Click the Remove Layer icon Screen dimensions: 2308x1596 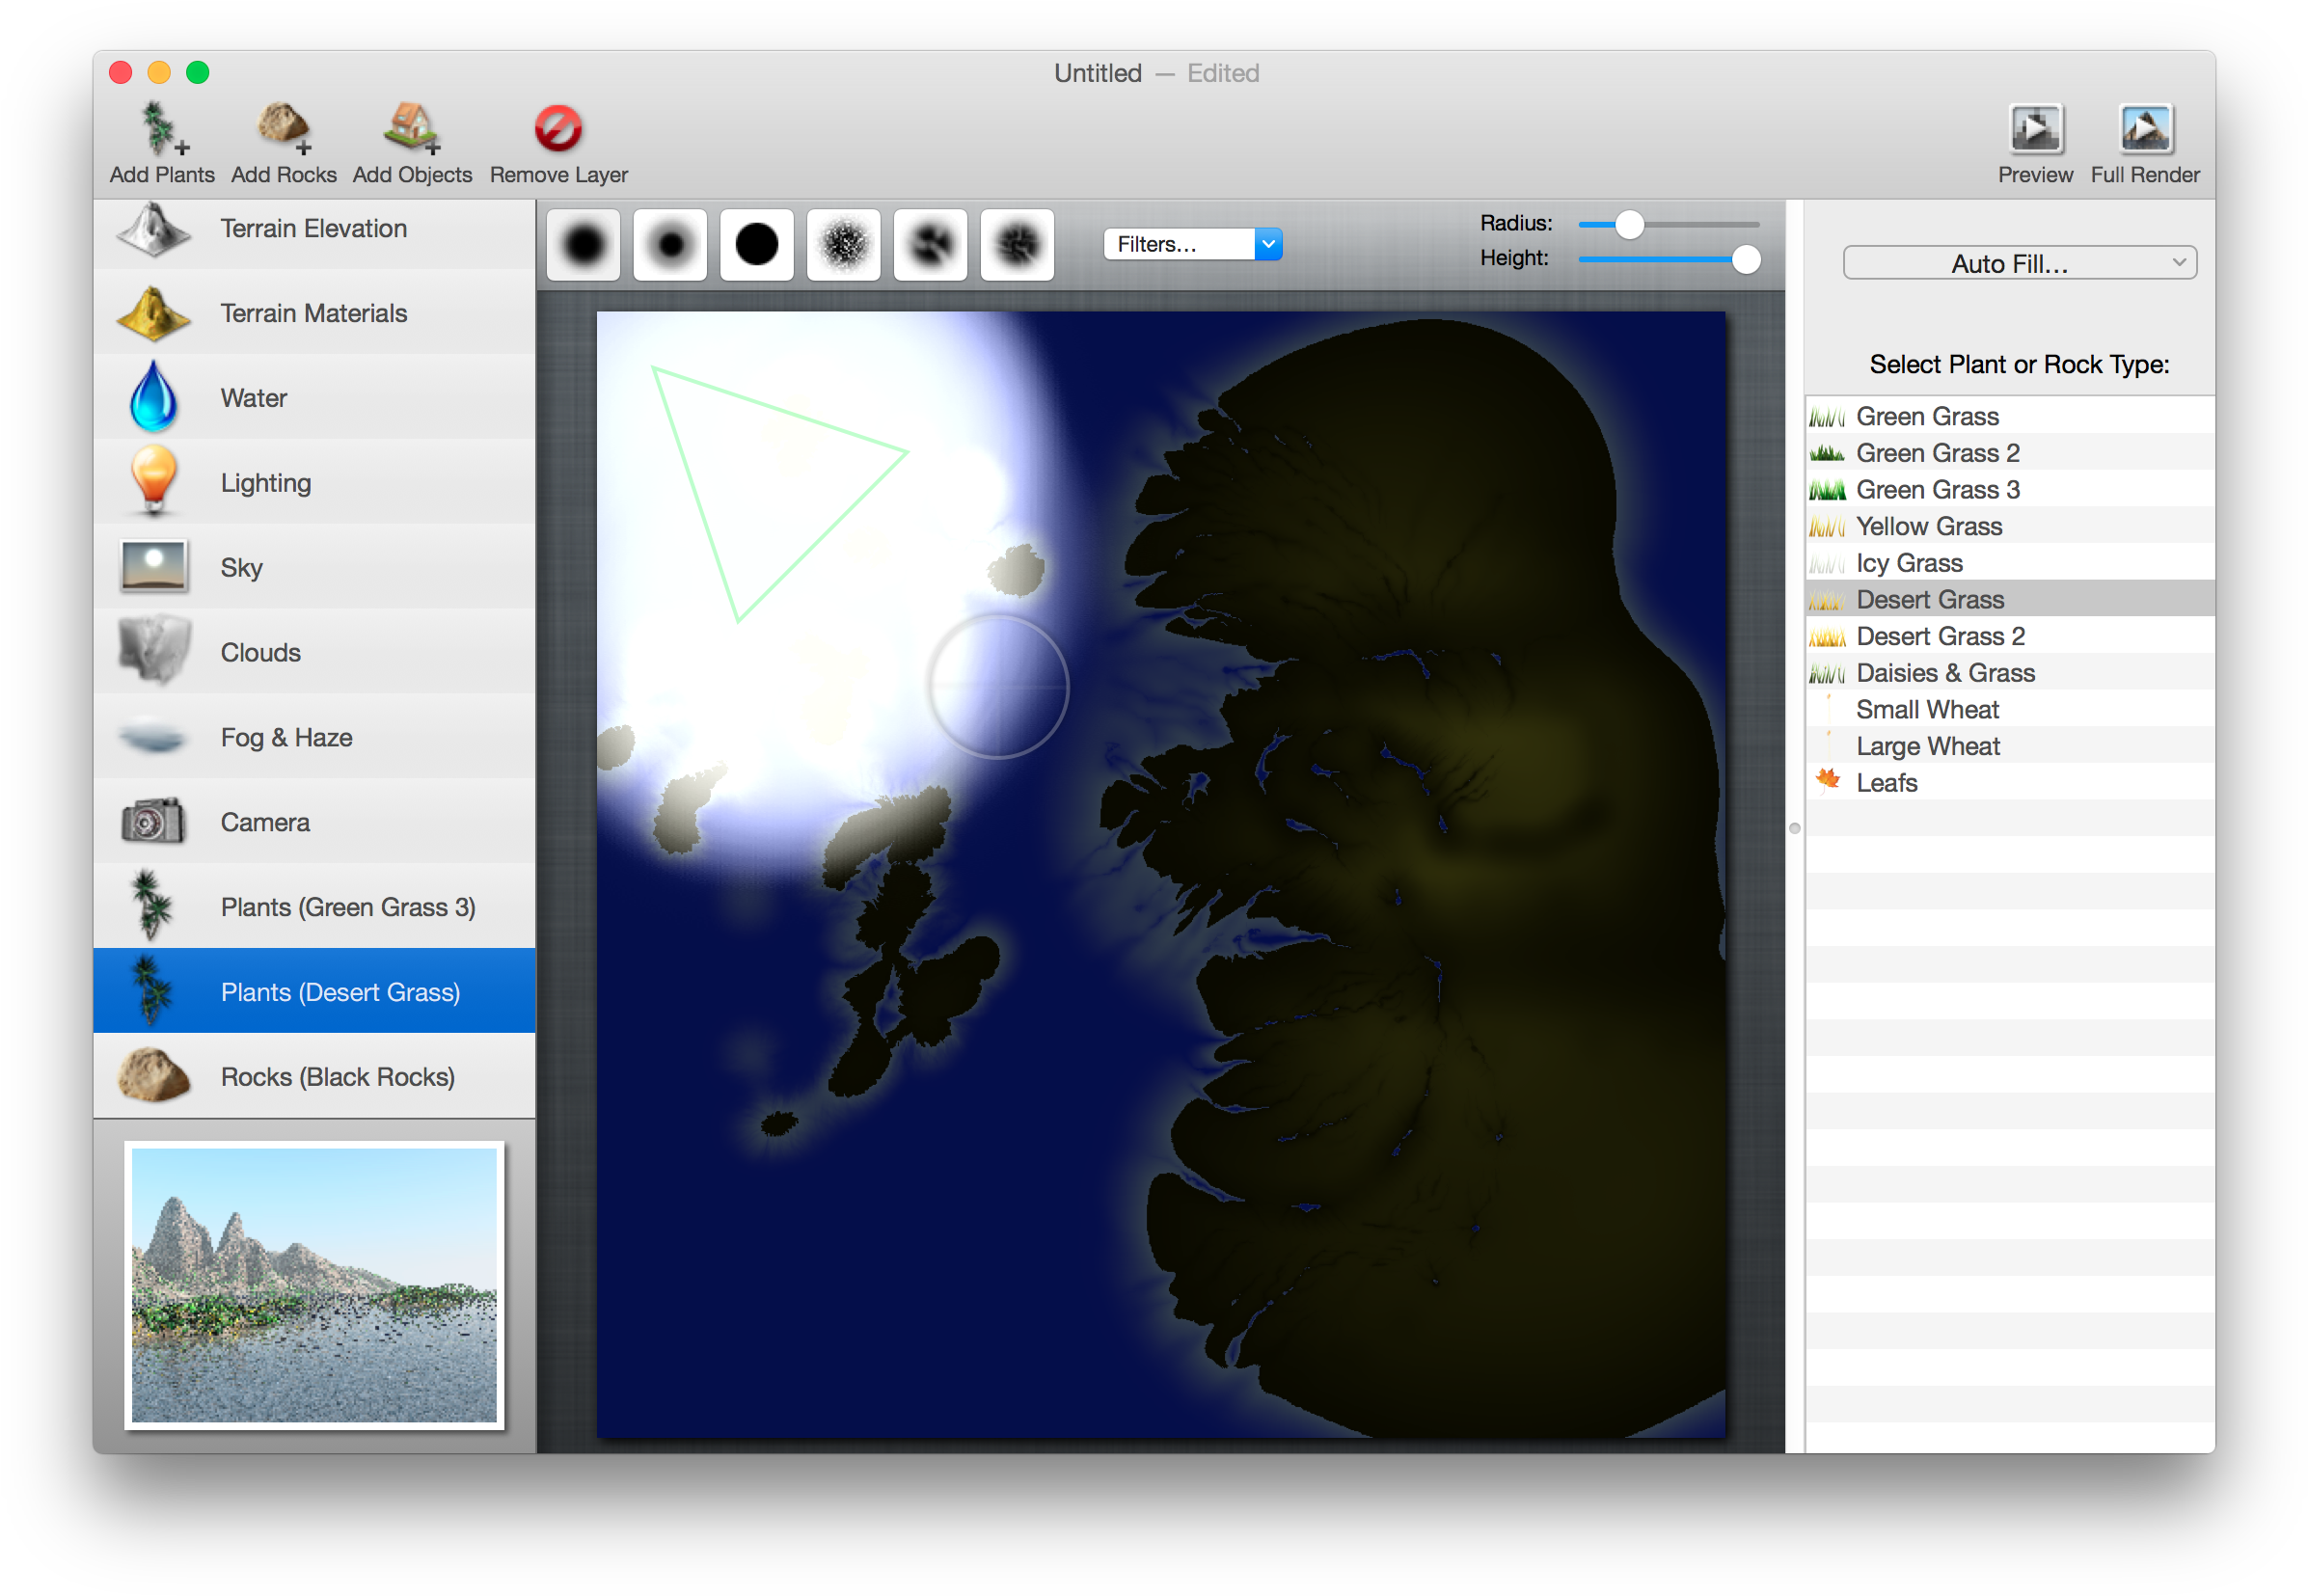click(557, 128)
